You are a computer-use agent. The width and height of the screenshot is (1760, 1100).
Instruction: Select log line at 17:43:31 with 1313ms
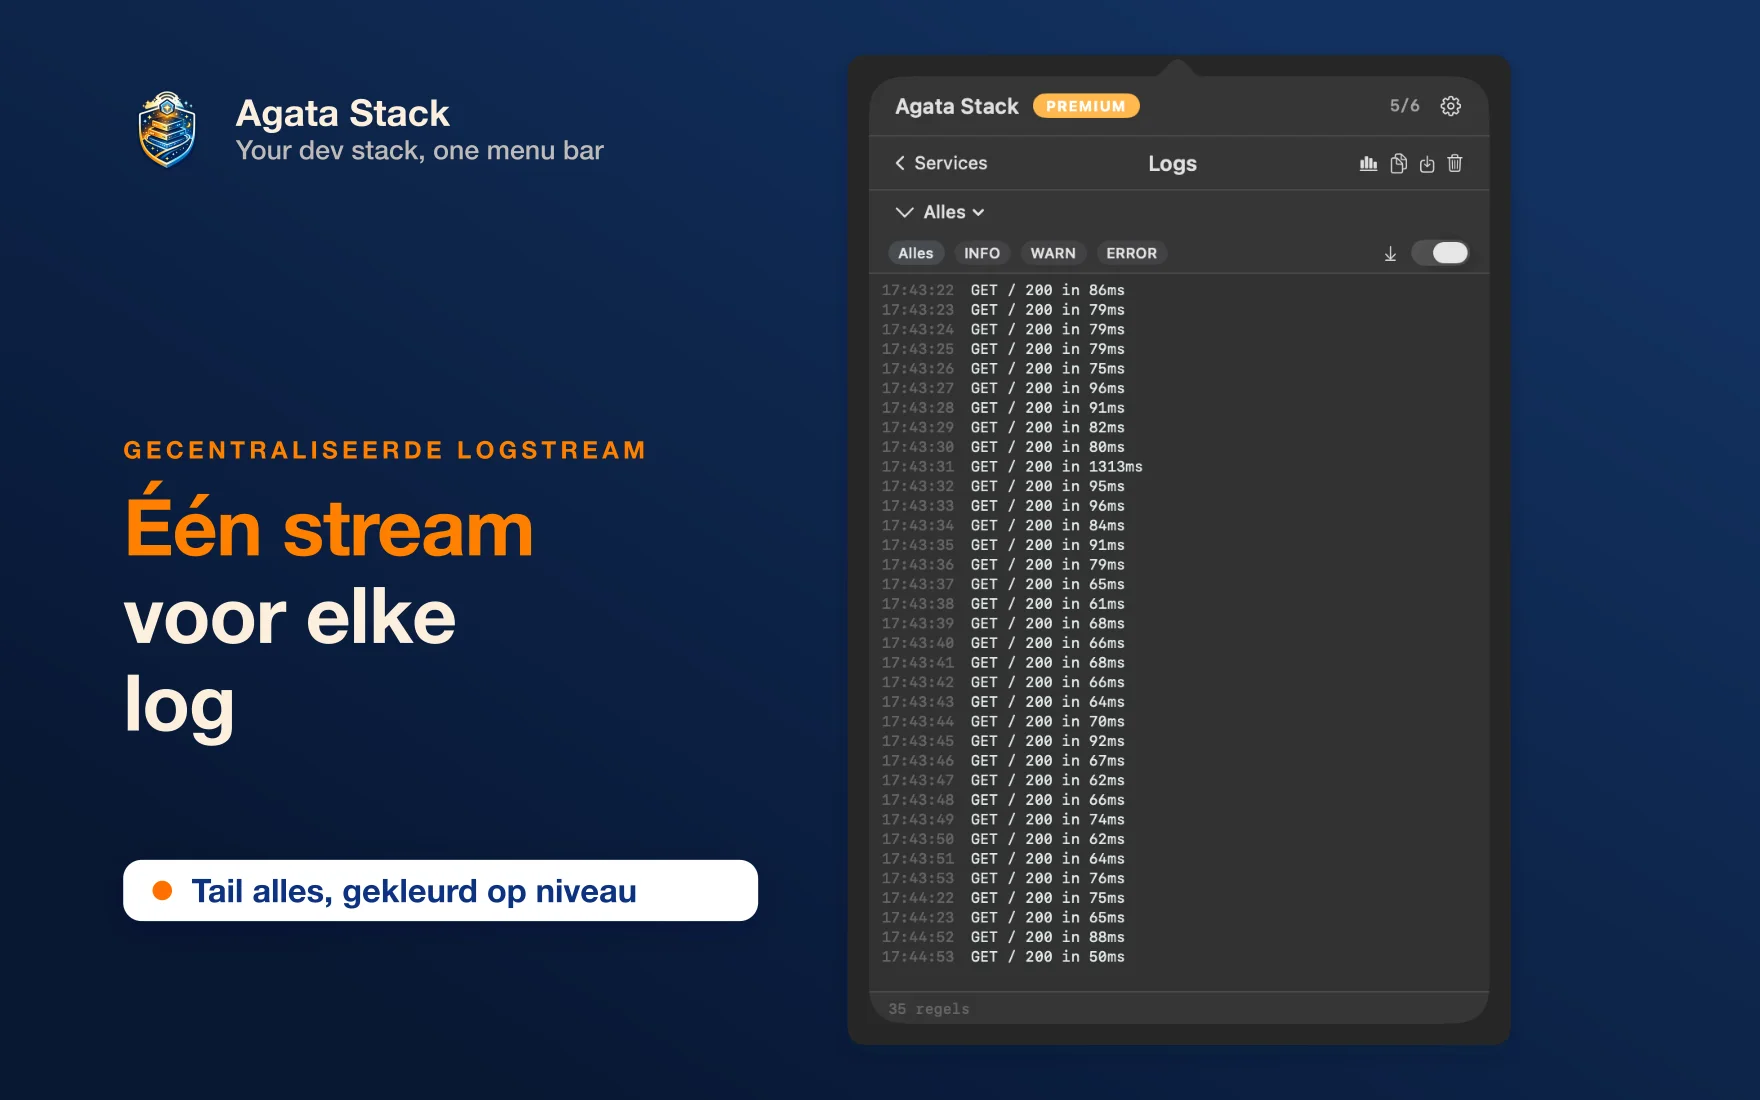(1012, 467)
